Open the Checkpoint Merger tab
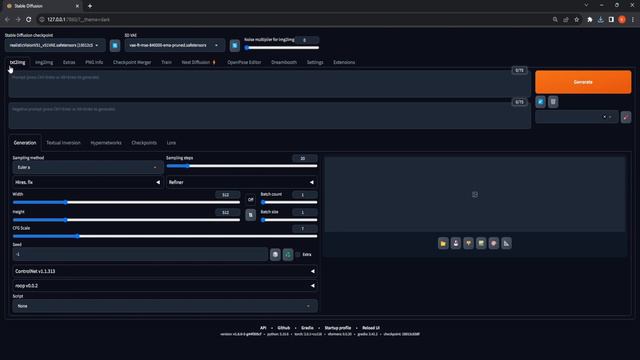 pos(132,62)
